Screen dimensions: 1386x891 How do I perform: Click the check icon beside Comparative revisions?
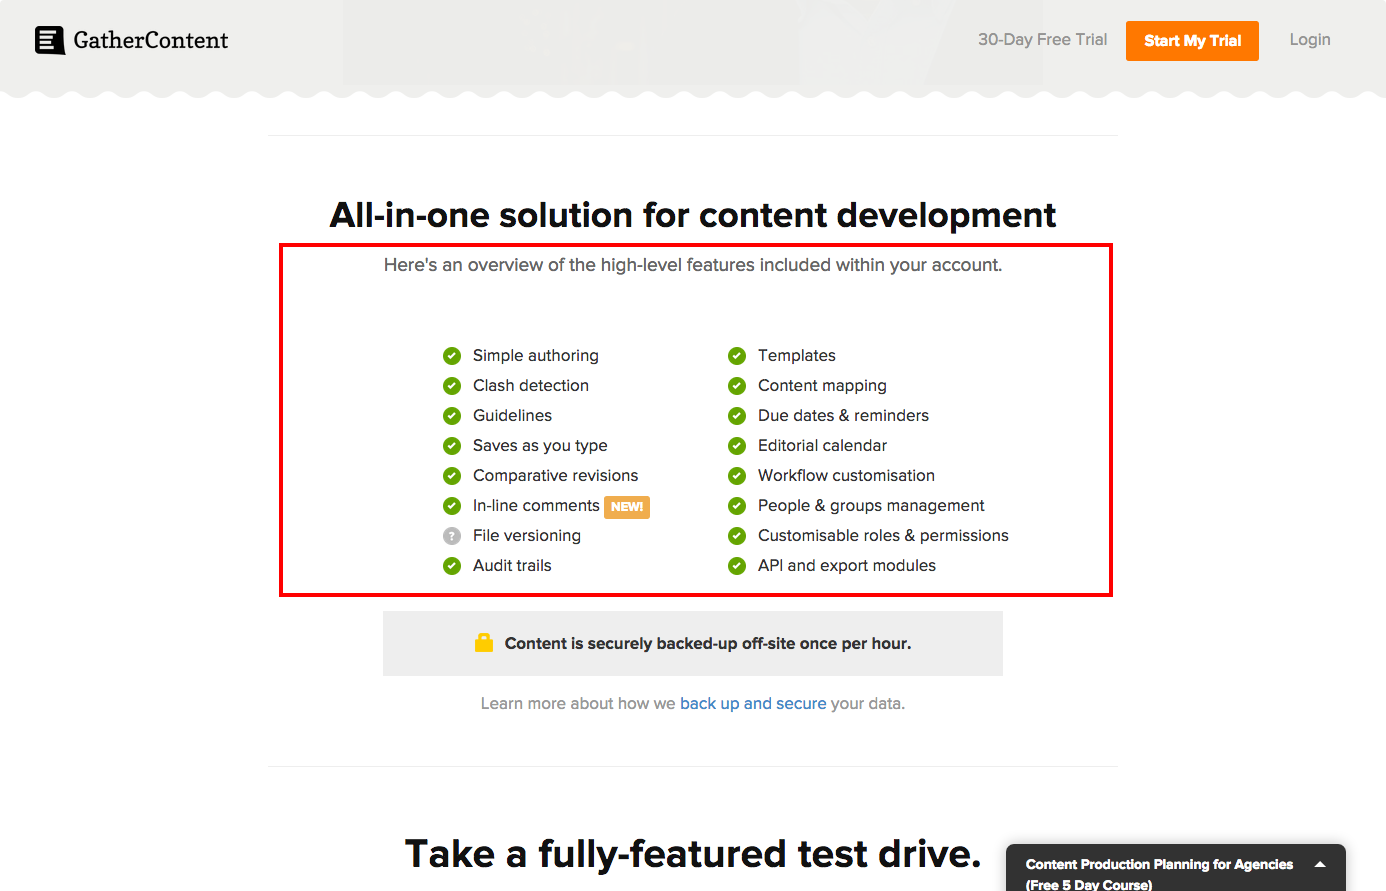coord(452,476)
